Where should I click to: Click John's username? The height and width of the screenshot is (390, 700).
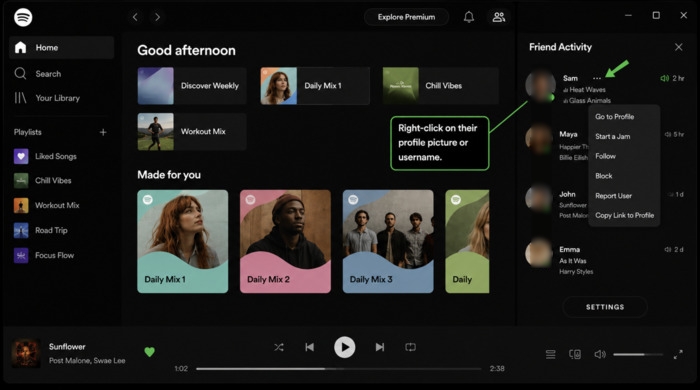click(x=567, y=194)
